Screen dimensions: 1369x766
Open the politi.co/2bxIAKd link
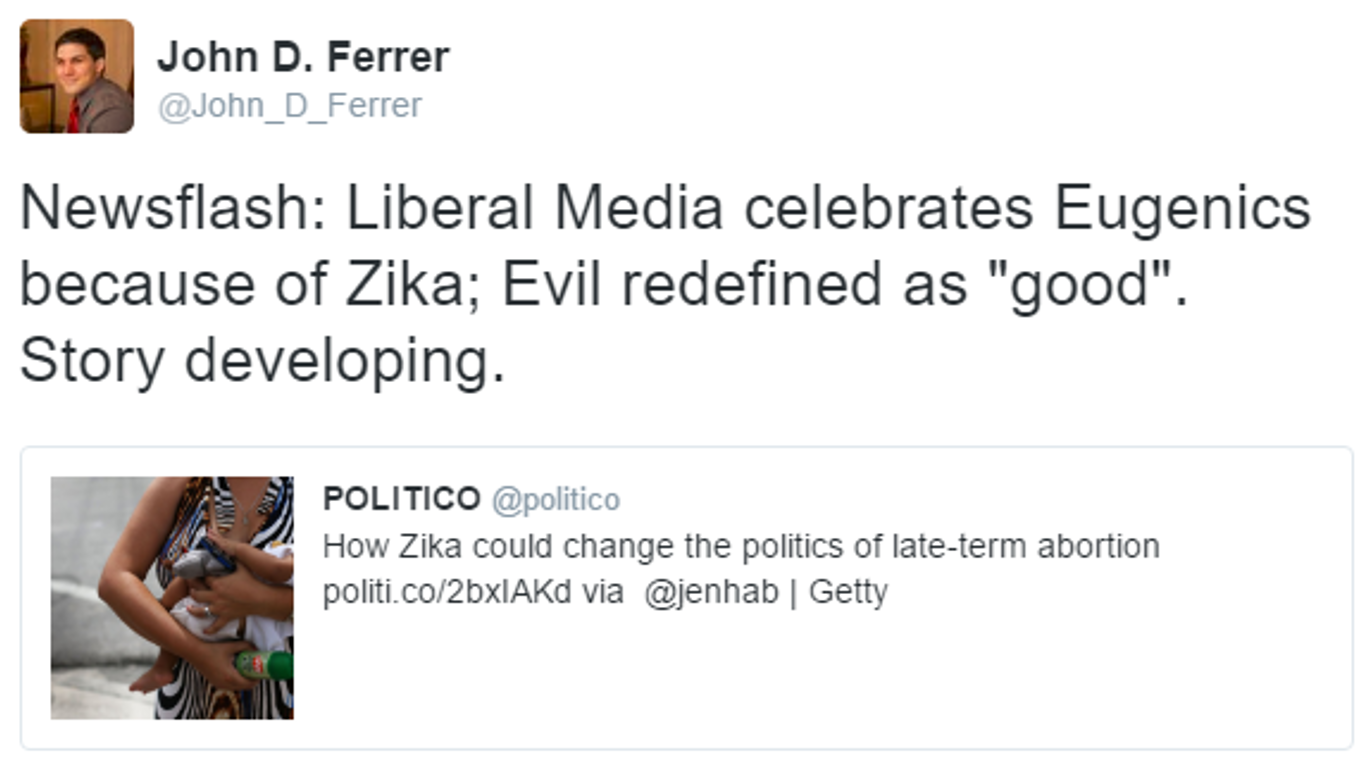pyautogui.click(x=446, y=592)
